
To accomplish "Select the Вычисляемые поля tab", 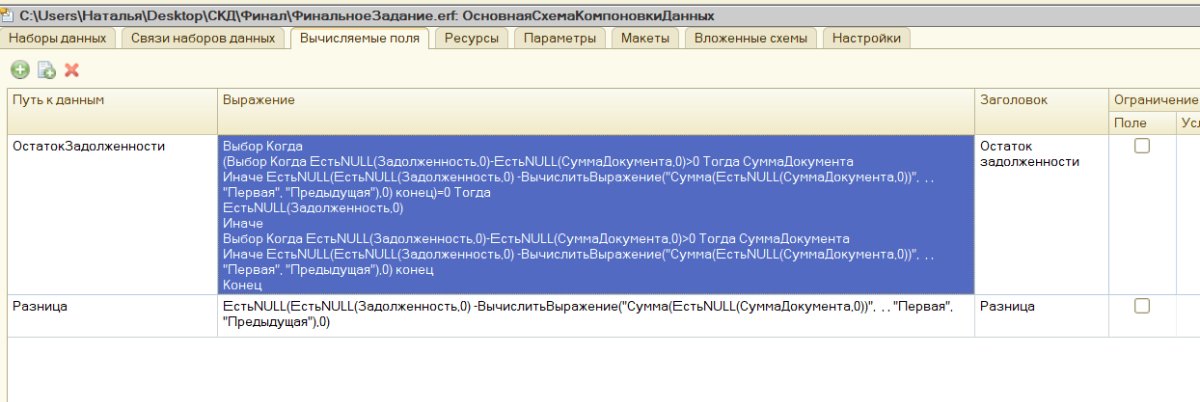I will (x=359, y=38).
